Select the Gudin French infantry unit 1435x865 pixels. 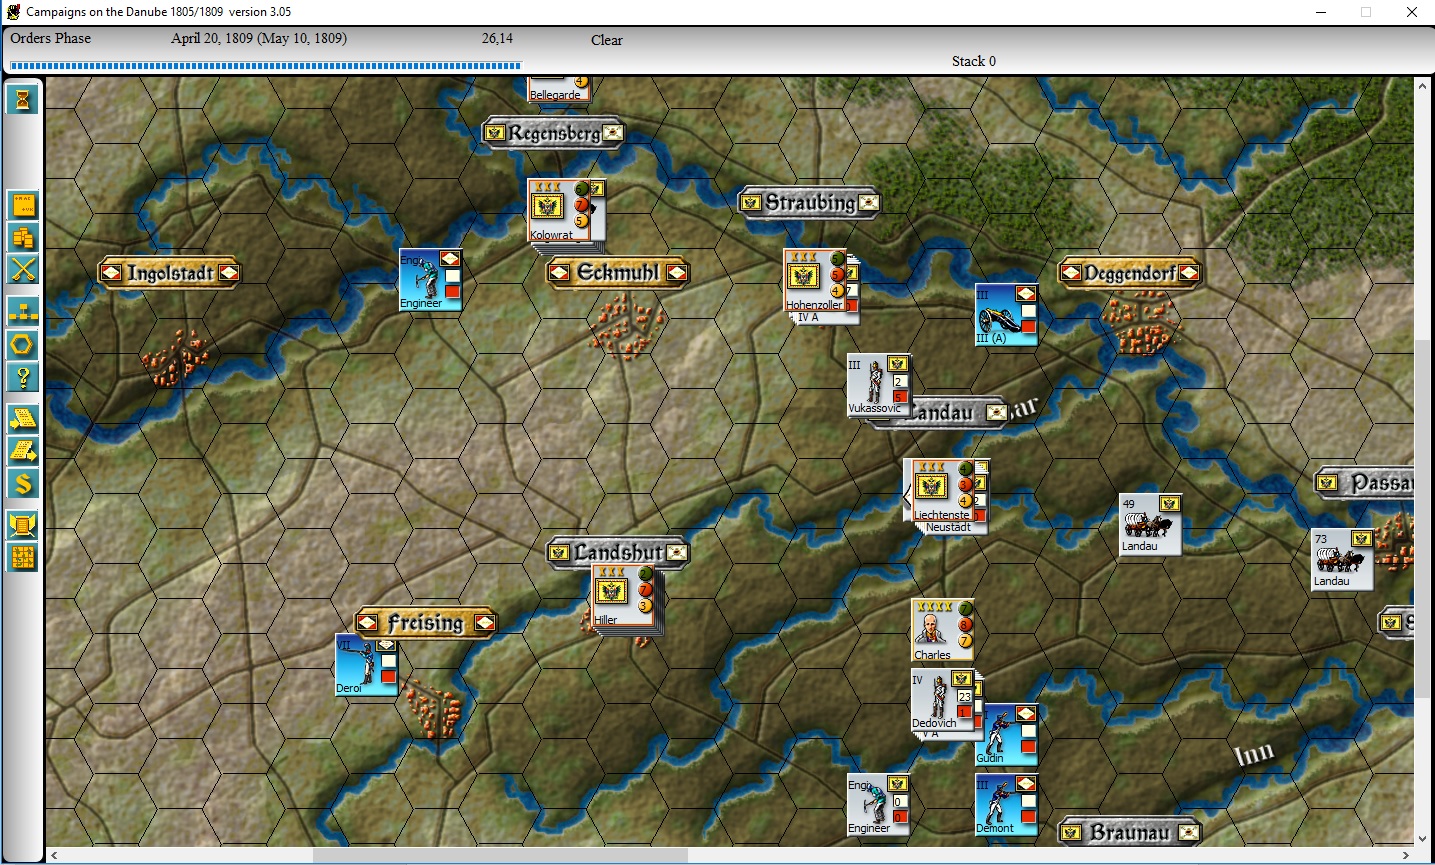tap(1006, 735)
